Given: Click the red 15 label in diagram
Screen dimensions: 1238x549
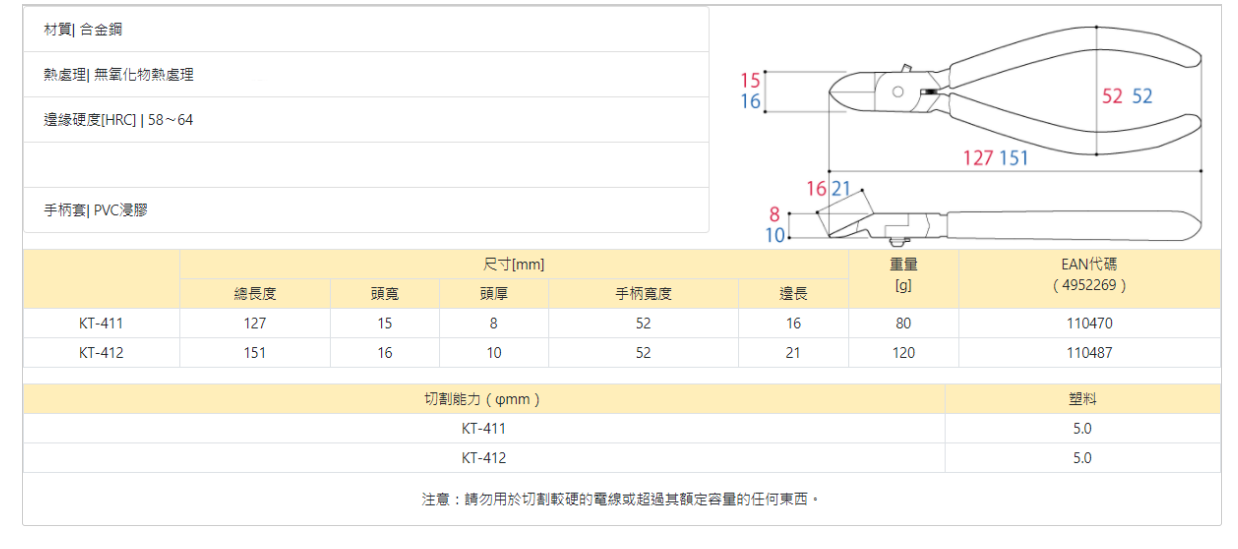Looking at the screenshot, I should pos(750,81).
